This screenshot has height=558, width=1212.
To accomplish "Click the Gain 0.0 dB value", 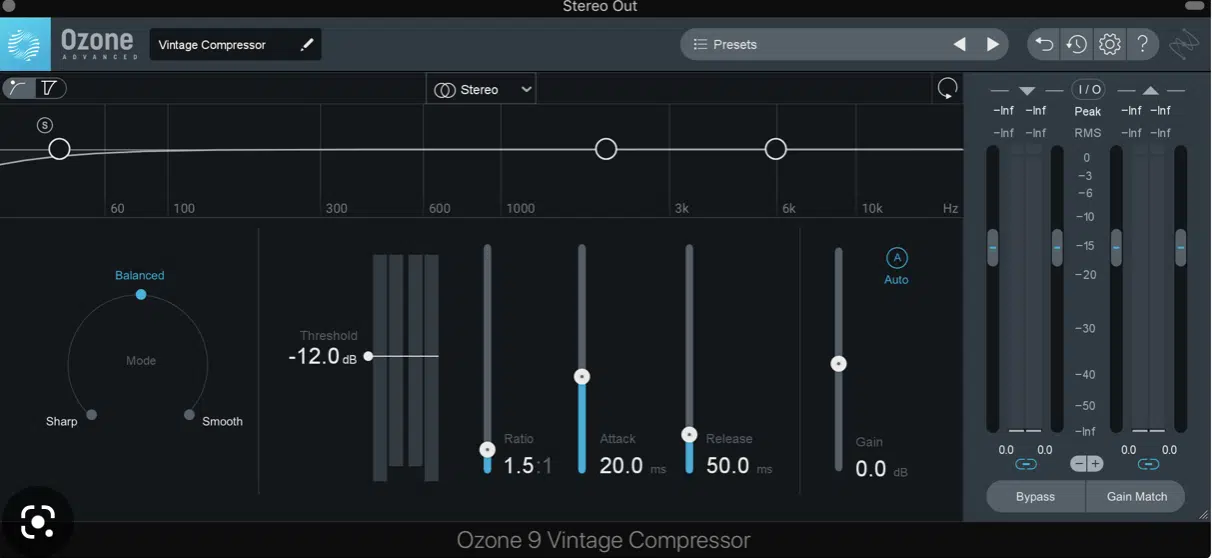I will (x=881, y=469).
